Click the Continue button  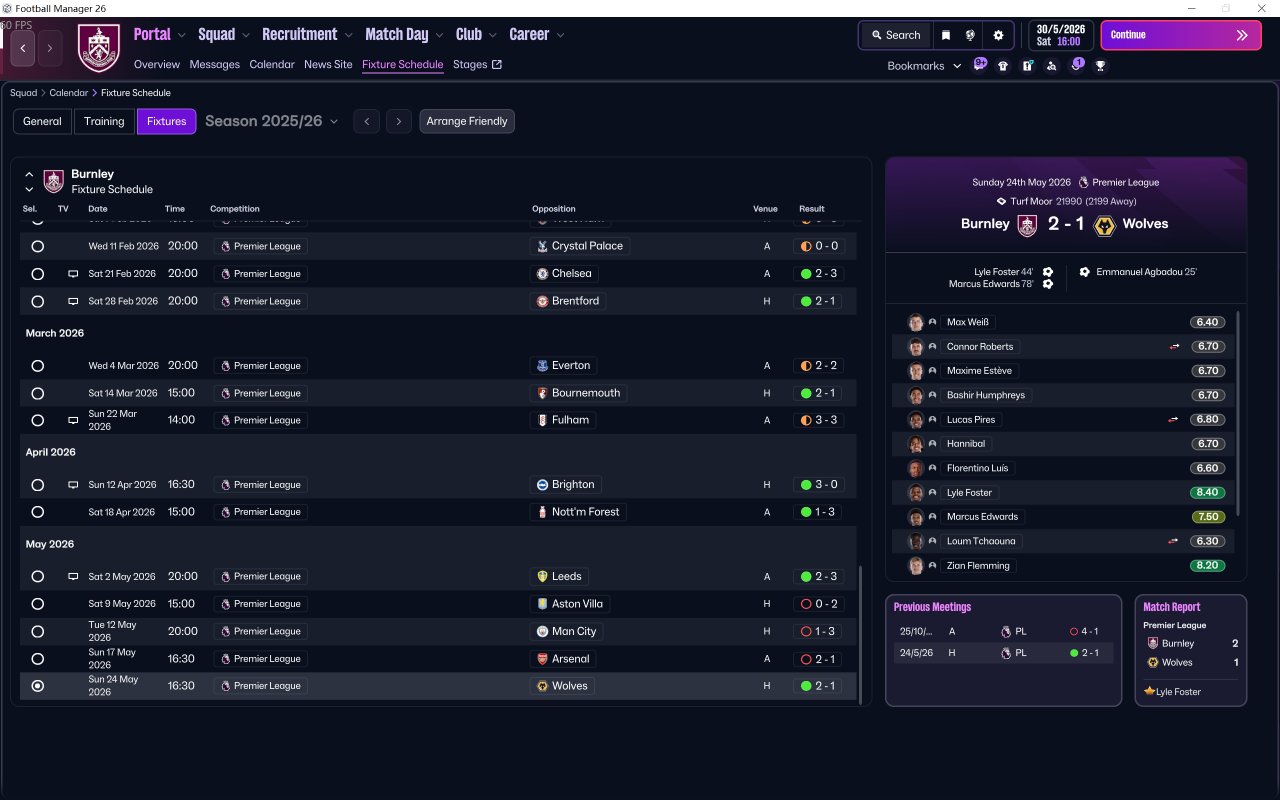(1181, 35)
